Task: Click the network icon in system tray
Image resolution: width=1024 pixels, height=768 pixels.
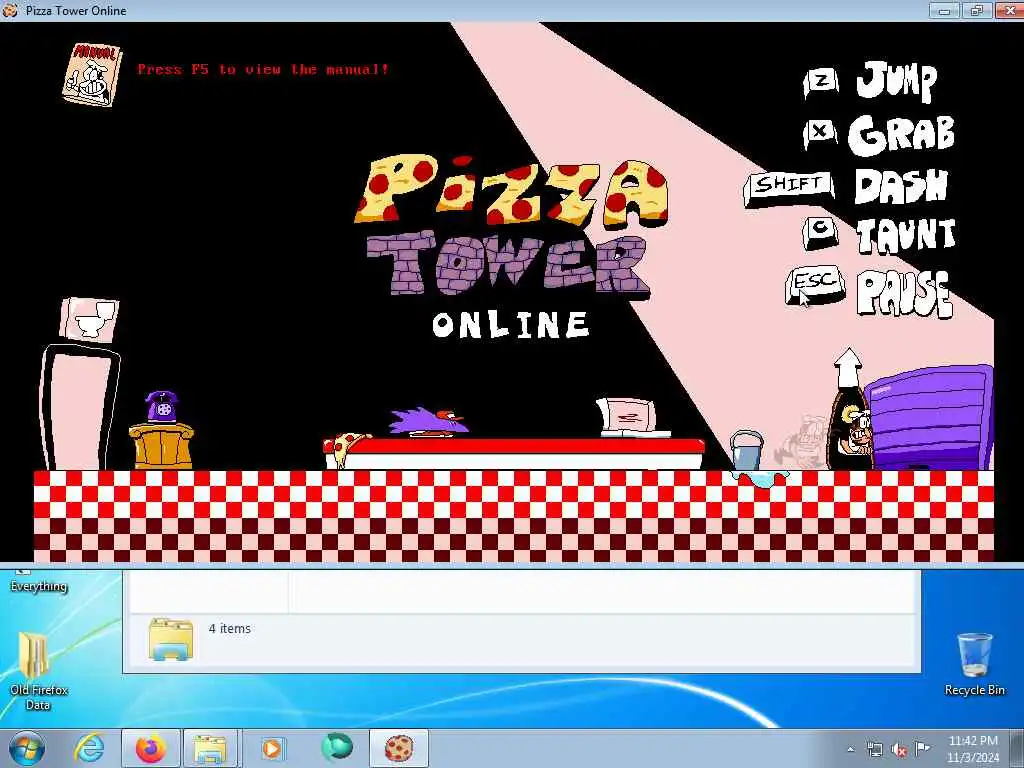Action: click(x=874, y=749)
